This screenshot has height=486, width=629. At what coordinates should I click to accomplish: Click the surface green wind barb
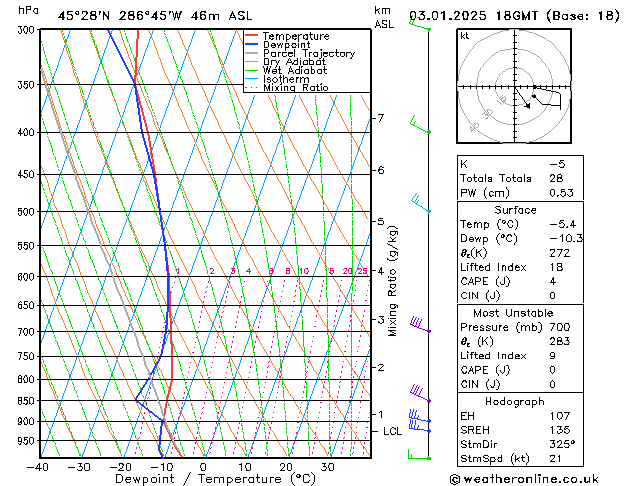tap(420, 454)
